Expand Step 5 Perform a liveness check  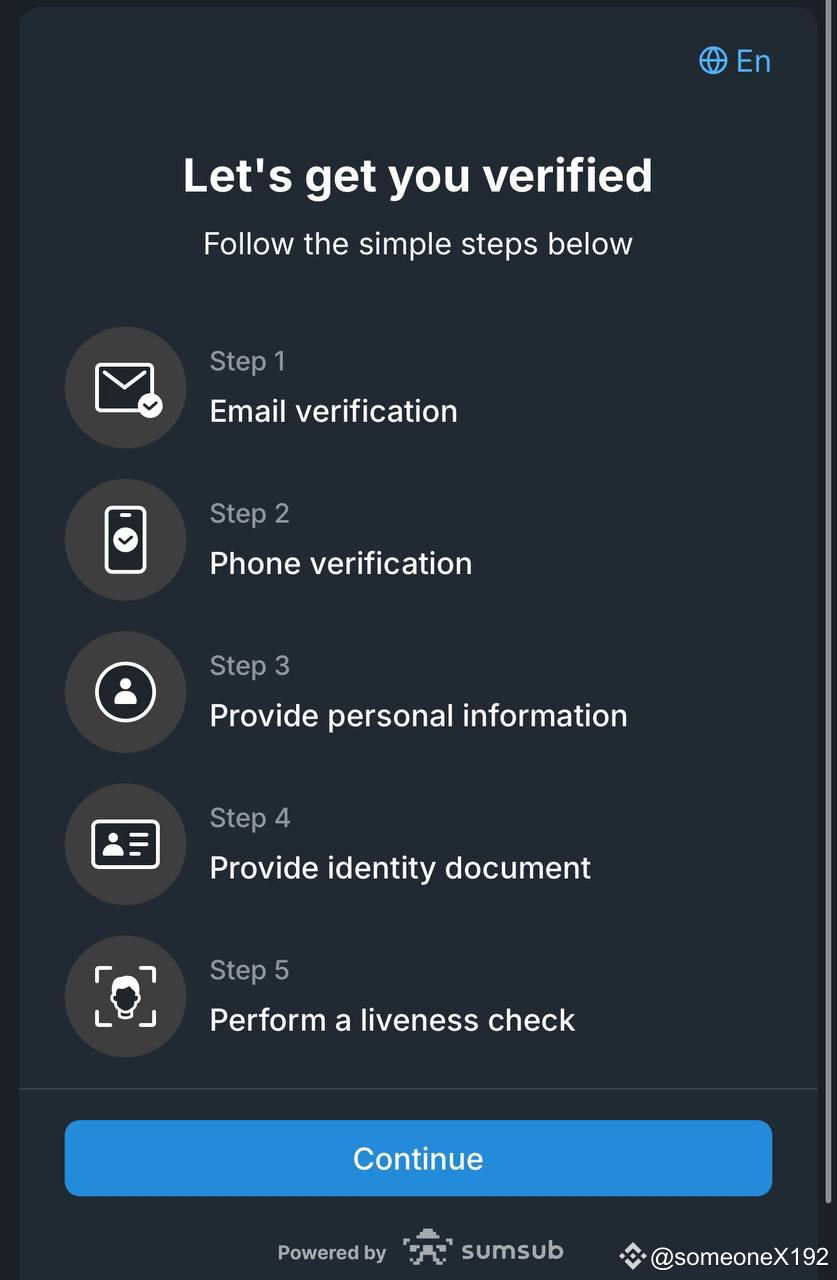391,1019
